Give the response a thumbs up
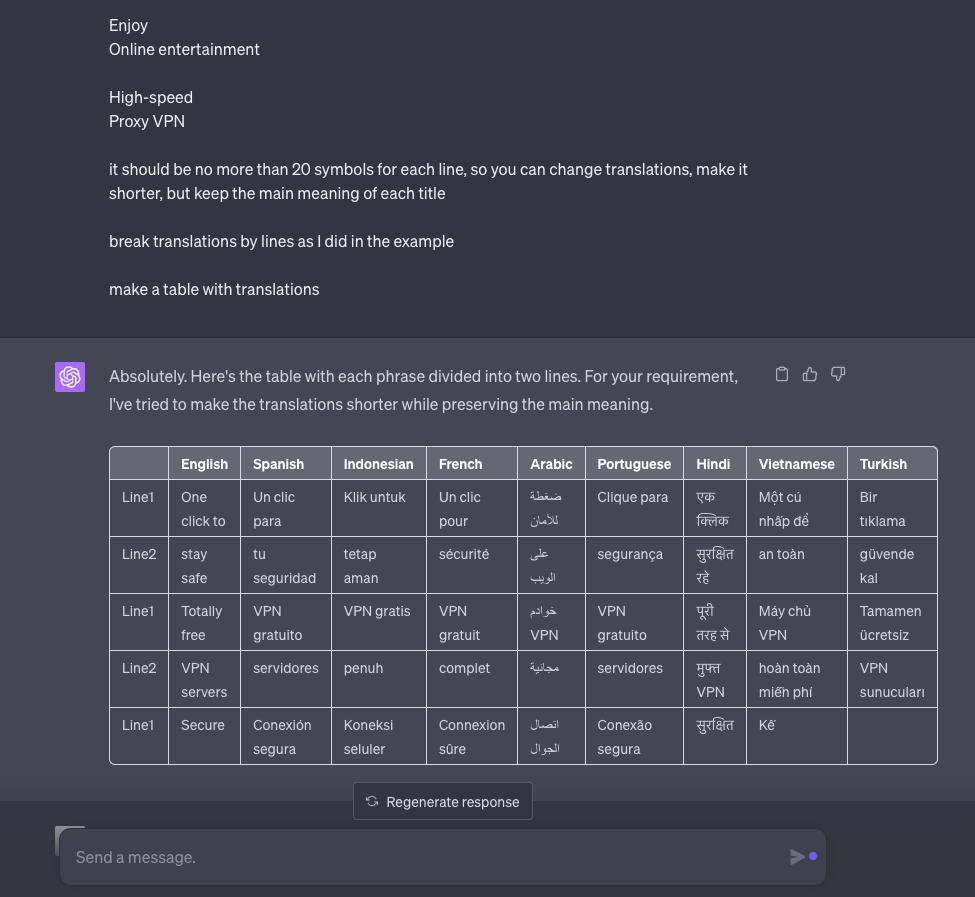The height and width of the screenshot is (897, 975). click(x=810, y=374)
